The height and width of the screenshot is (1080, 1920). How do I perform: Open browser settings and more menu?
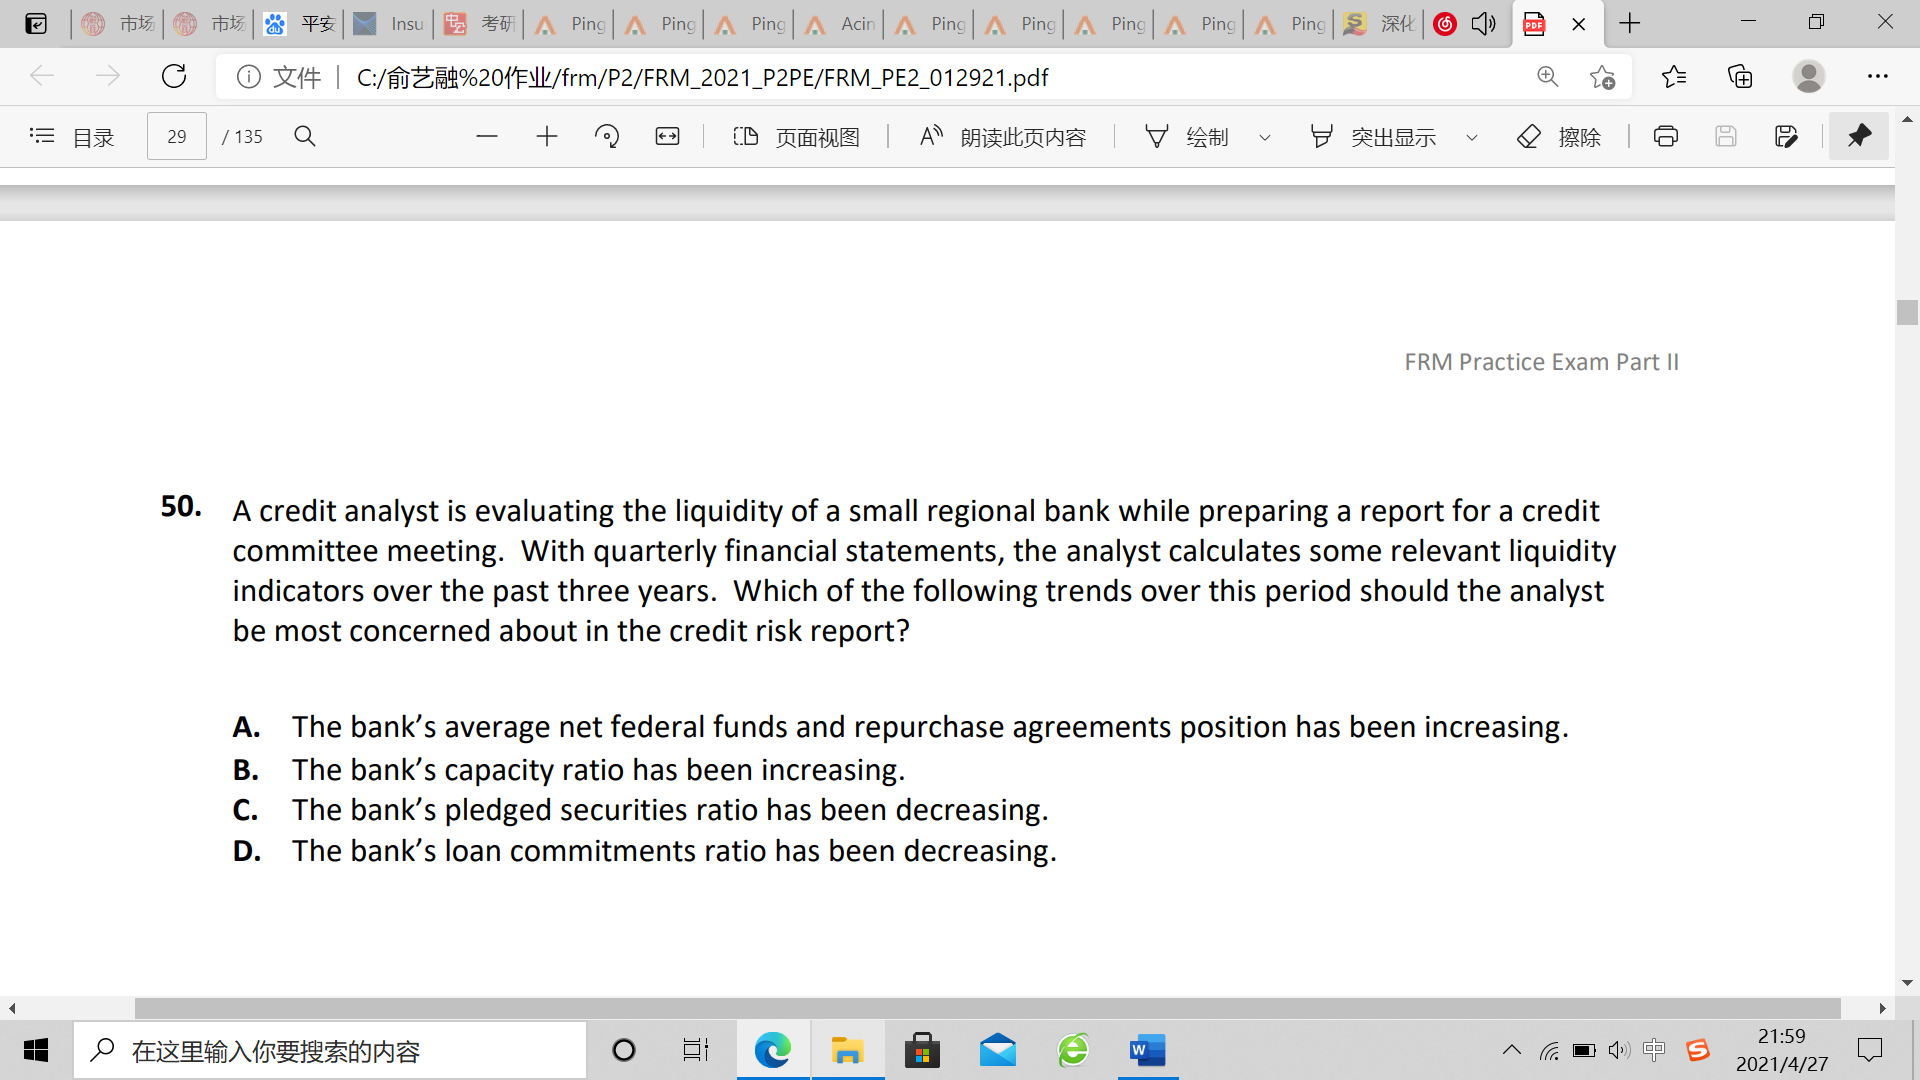pos(1878,77)
